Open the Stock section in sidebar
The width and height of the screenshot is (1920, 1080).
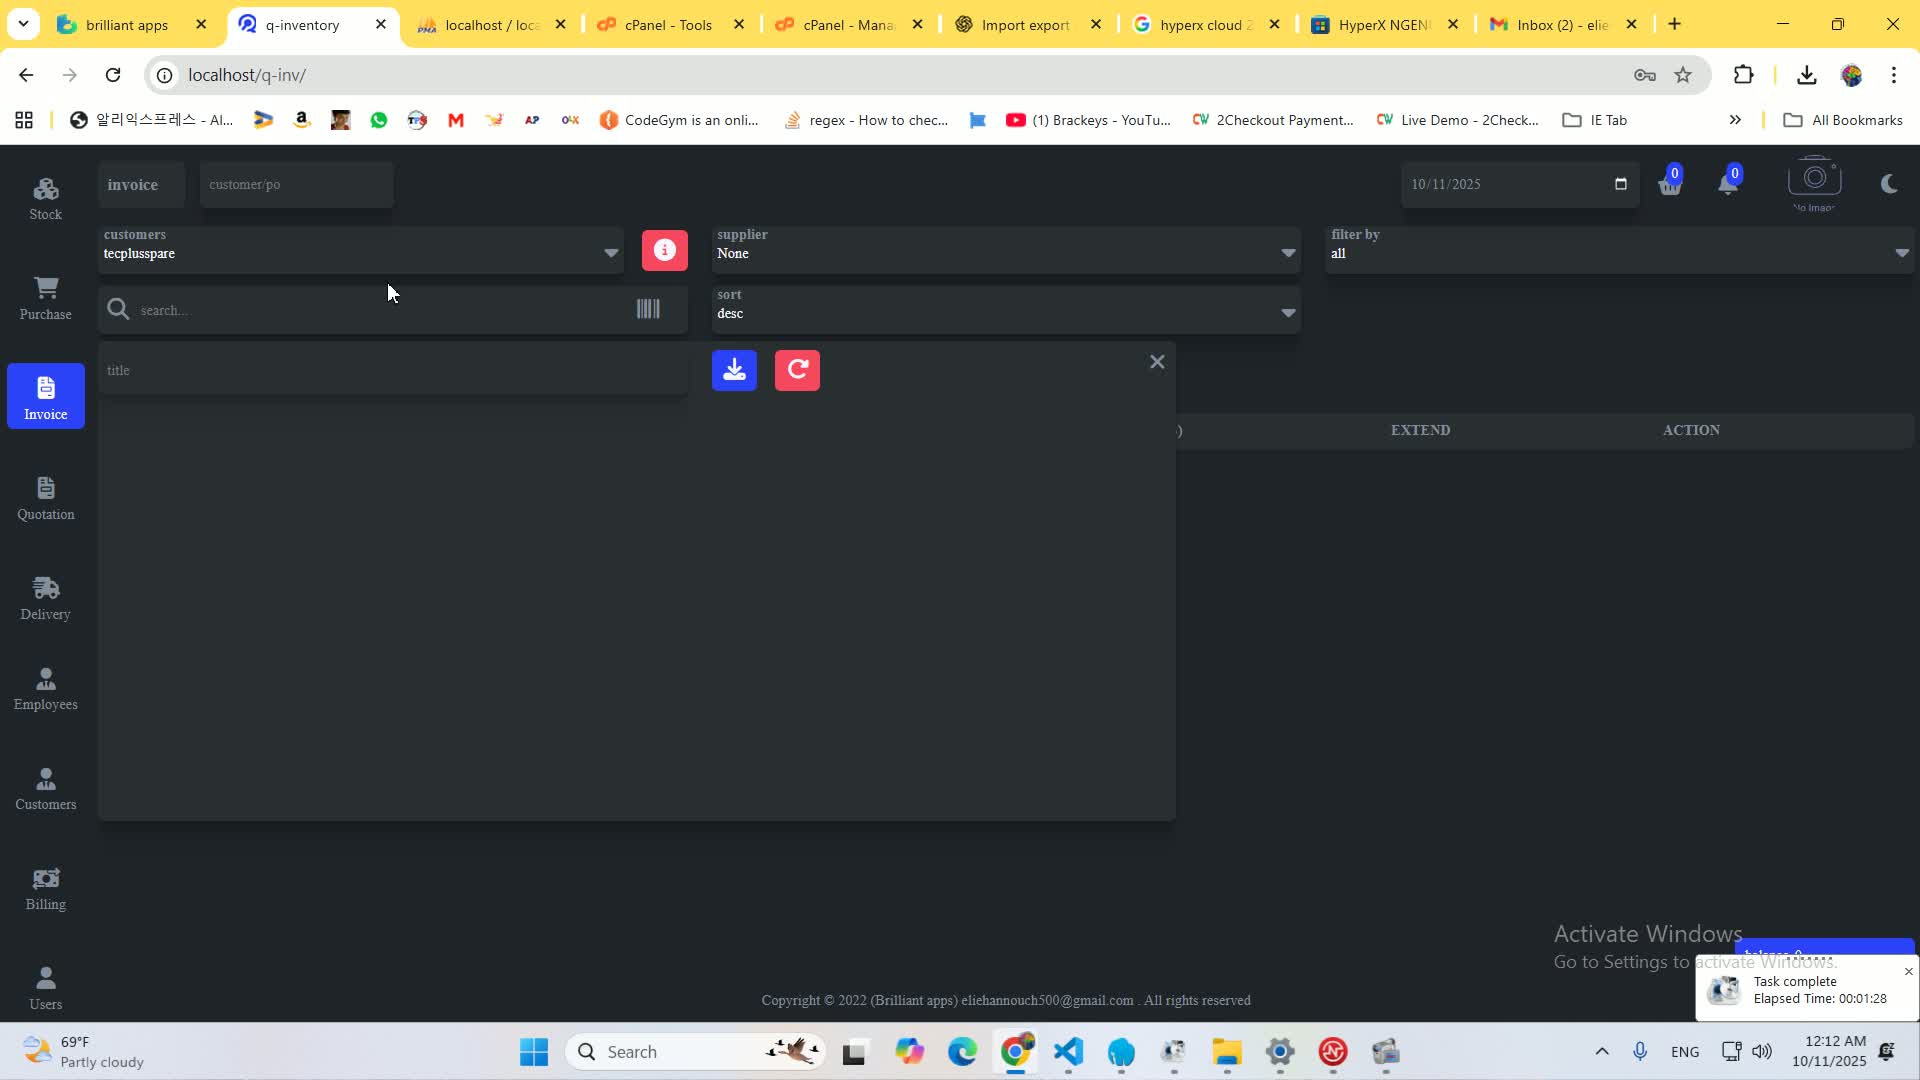45,198
